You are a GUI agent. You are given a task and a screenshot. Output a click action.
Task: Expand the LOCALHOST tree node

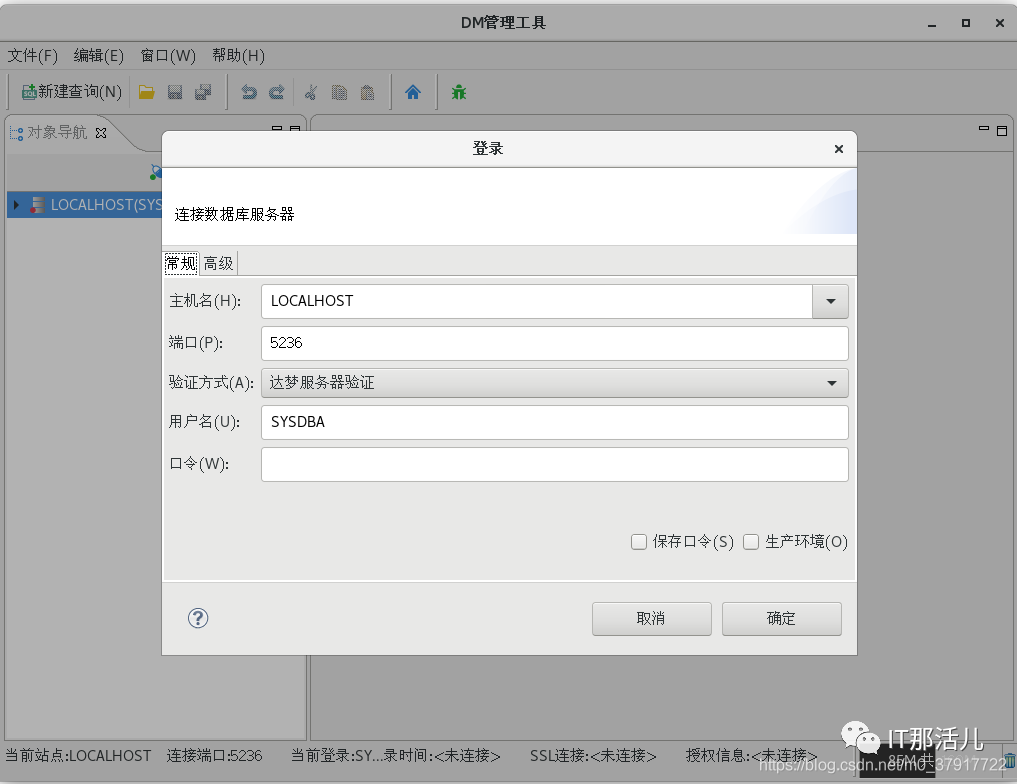16,205
